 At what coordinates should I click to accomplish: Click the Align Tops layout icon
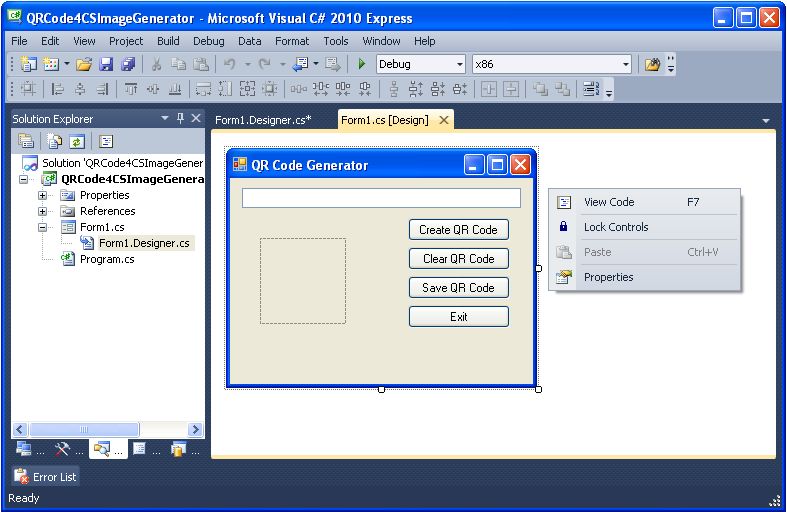131,89
